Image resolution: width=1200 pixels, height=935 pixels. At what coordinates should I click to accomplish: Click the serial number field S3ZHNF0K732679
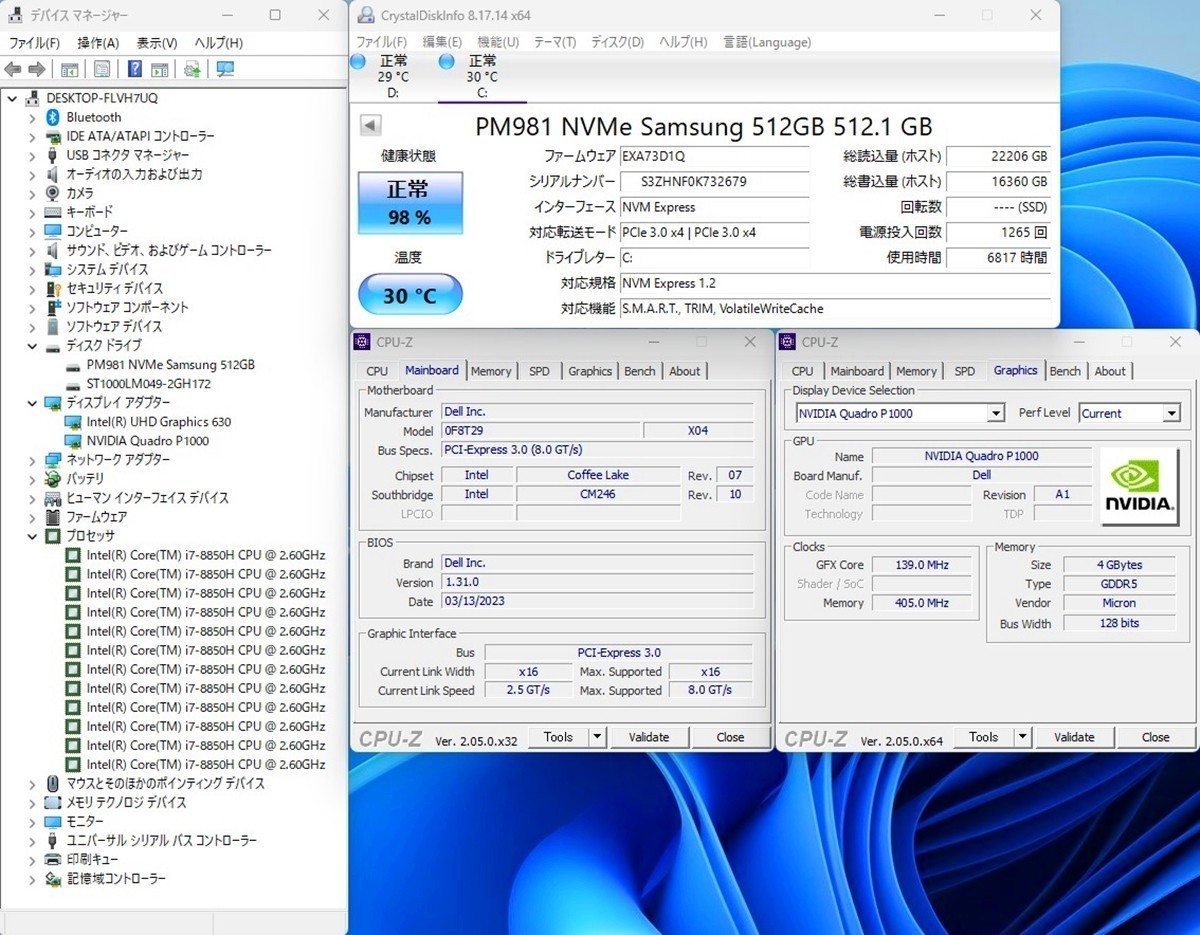point(714,182)
